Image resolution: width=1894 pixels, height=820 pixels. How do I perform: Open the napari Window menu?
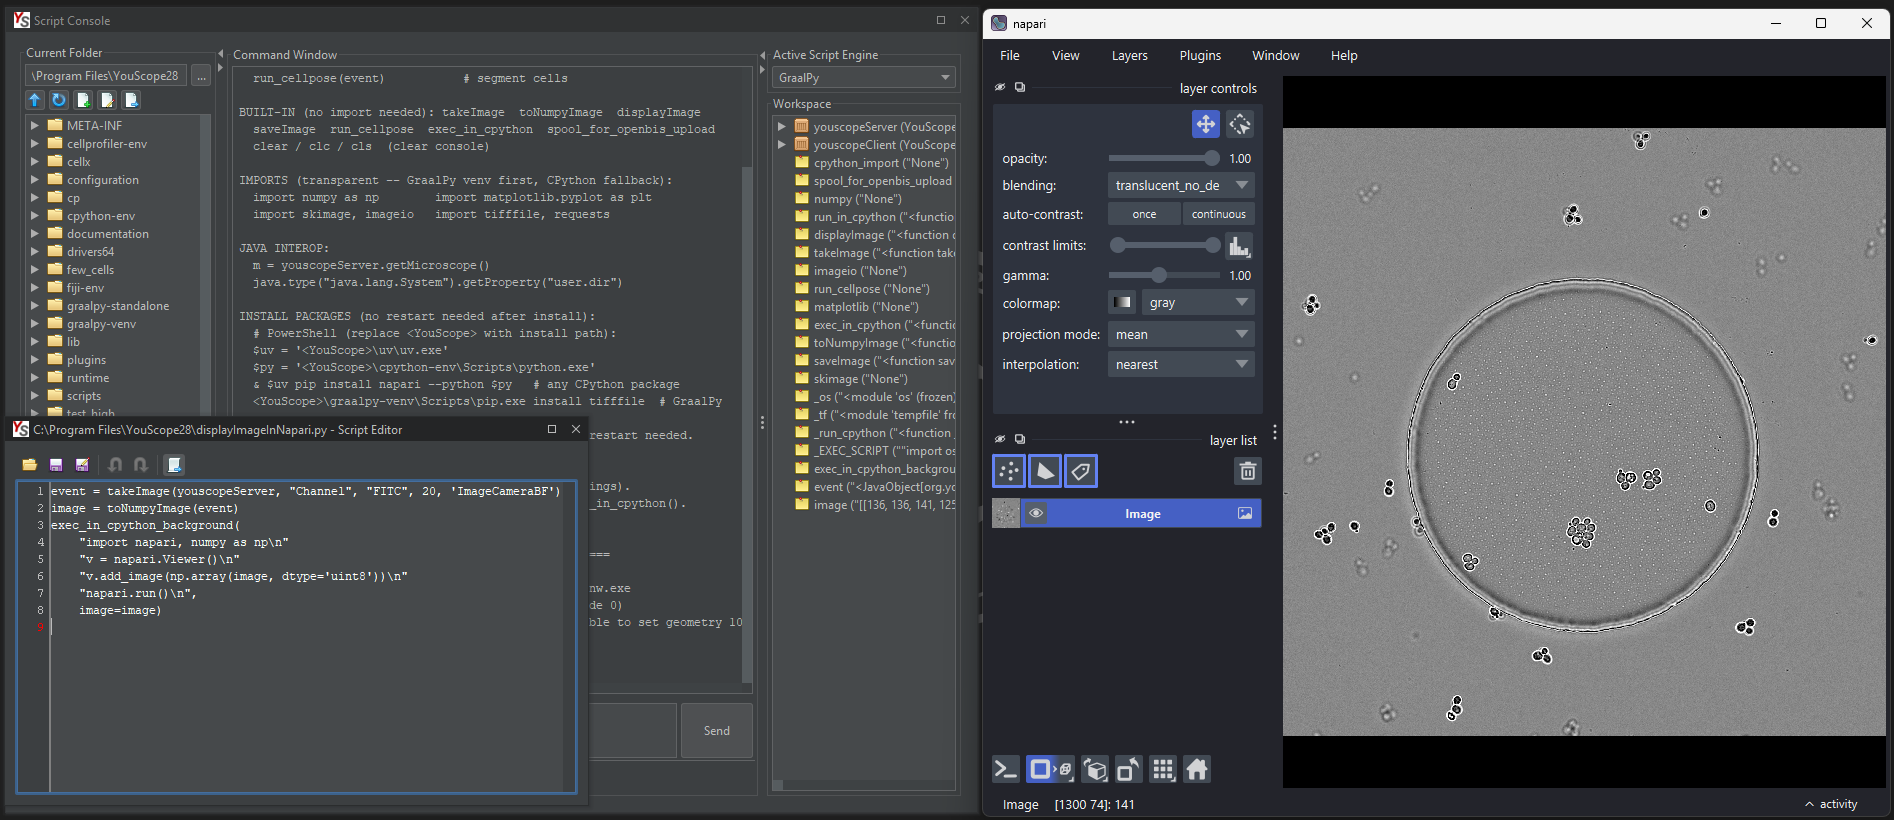click(x=1276, y=56)
